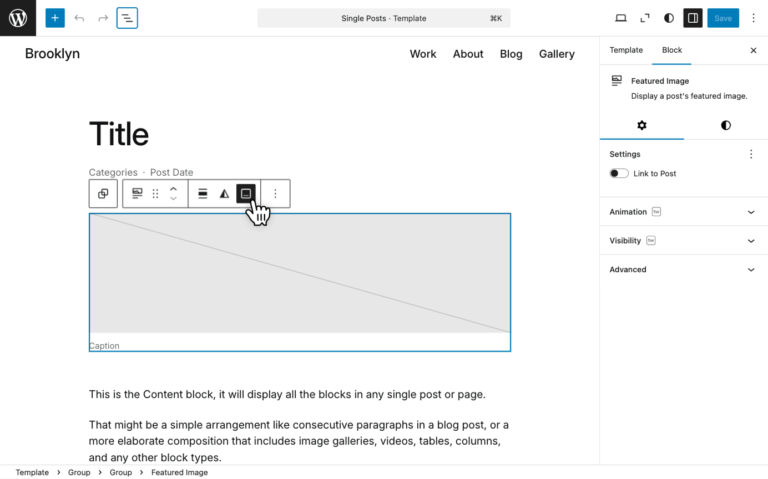
Task: Click the Featured Image block icon in sidebar
Action: (x=617, y=81)
